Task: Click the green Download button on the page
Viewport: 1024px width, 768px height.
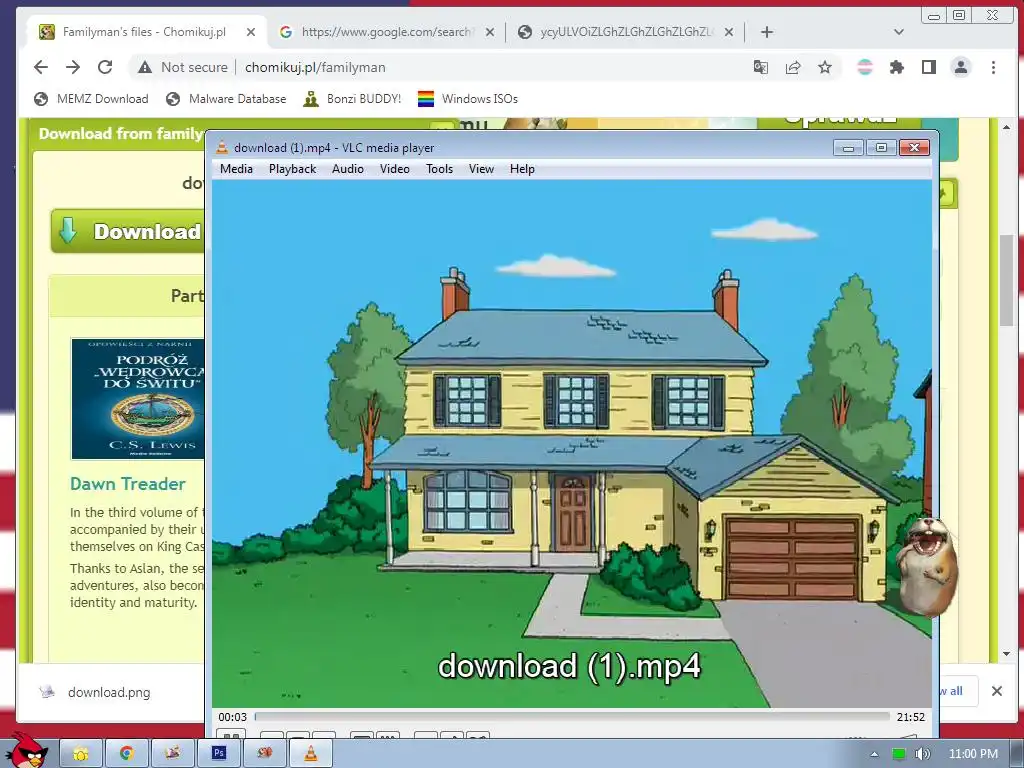Action: pyautogui.click(x=128, y=231)
